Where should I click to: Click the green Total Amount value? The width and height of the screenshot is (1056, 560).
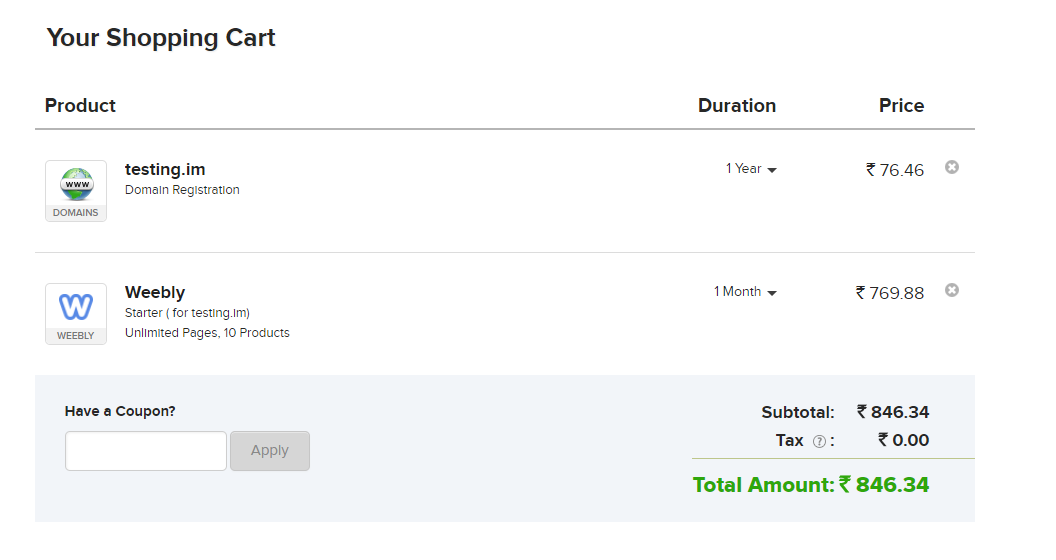coord(884,485)
